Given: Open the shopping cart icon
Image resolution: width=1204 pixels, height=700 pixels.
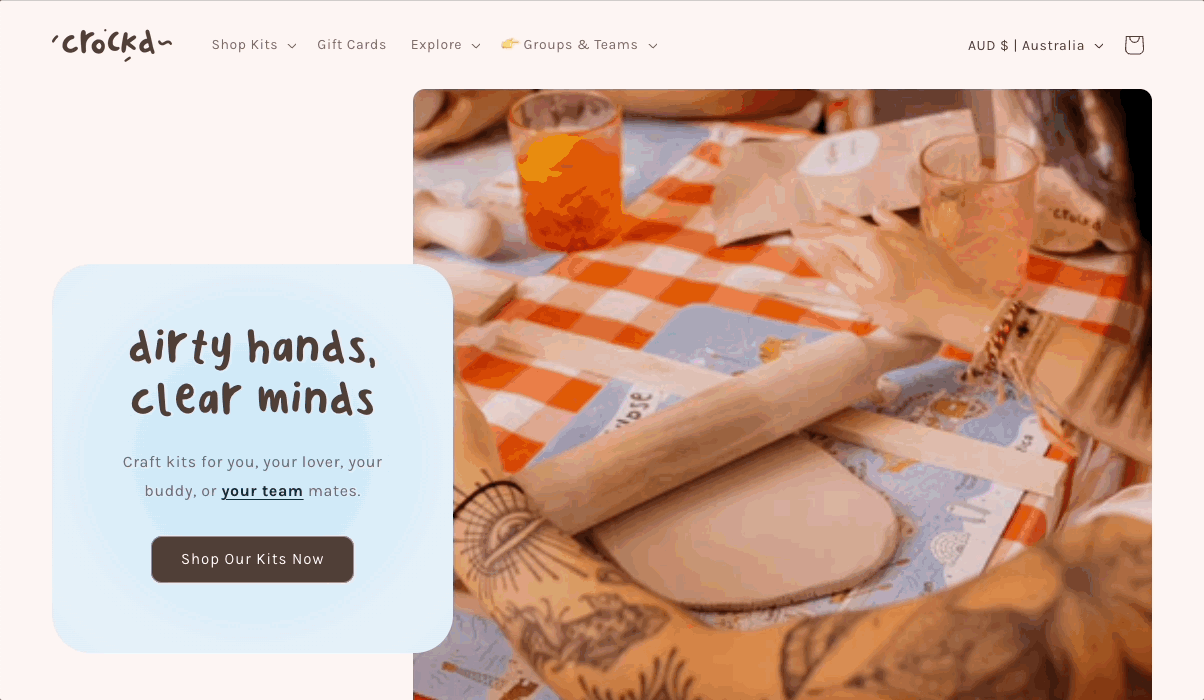Looking at the screenshot, I should click(x=1133, y=45).
